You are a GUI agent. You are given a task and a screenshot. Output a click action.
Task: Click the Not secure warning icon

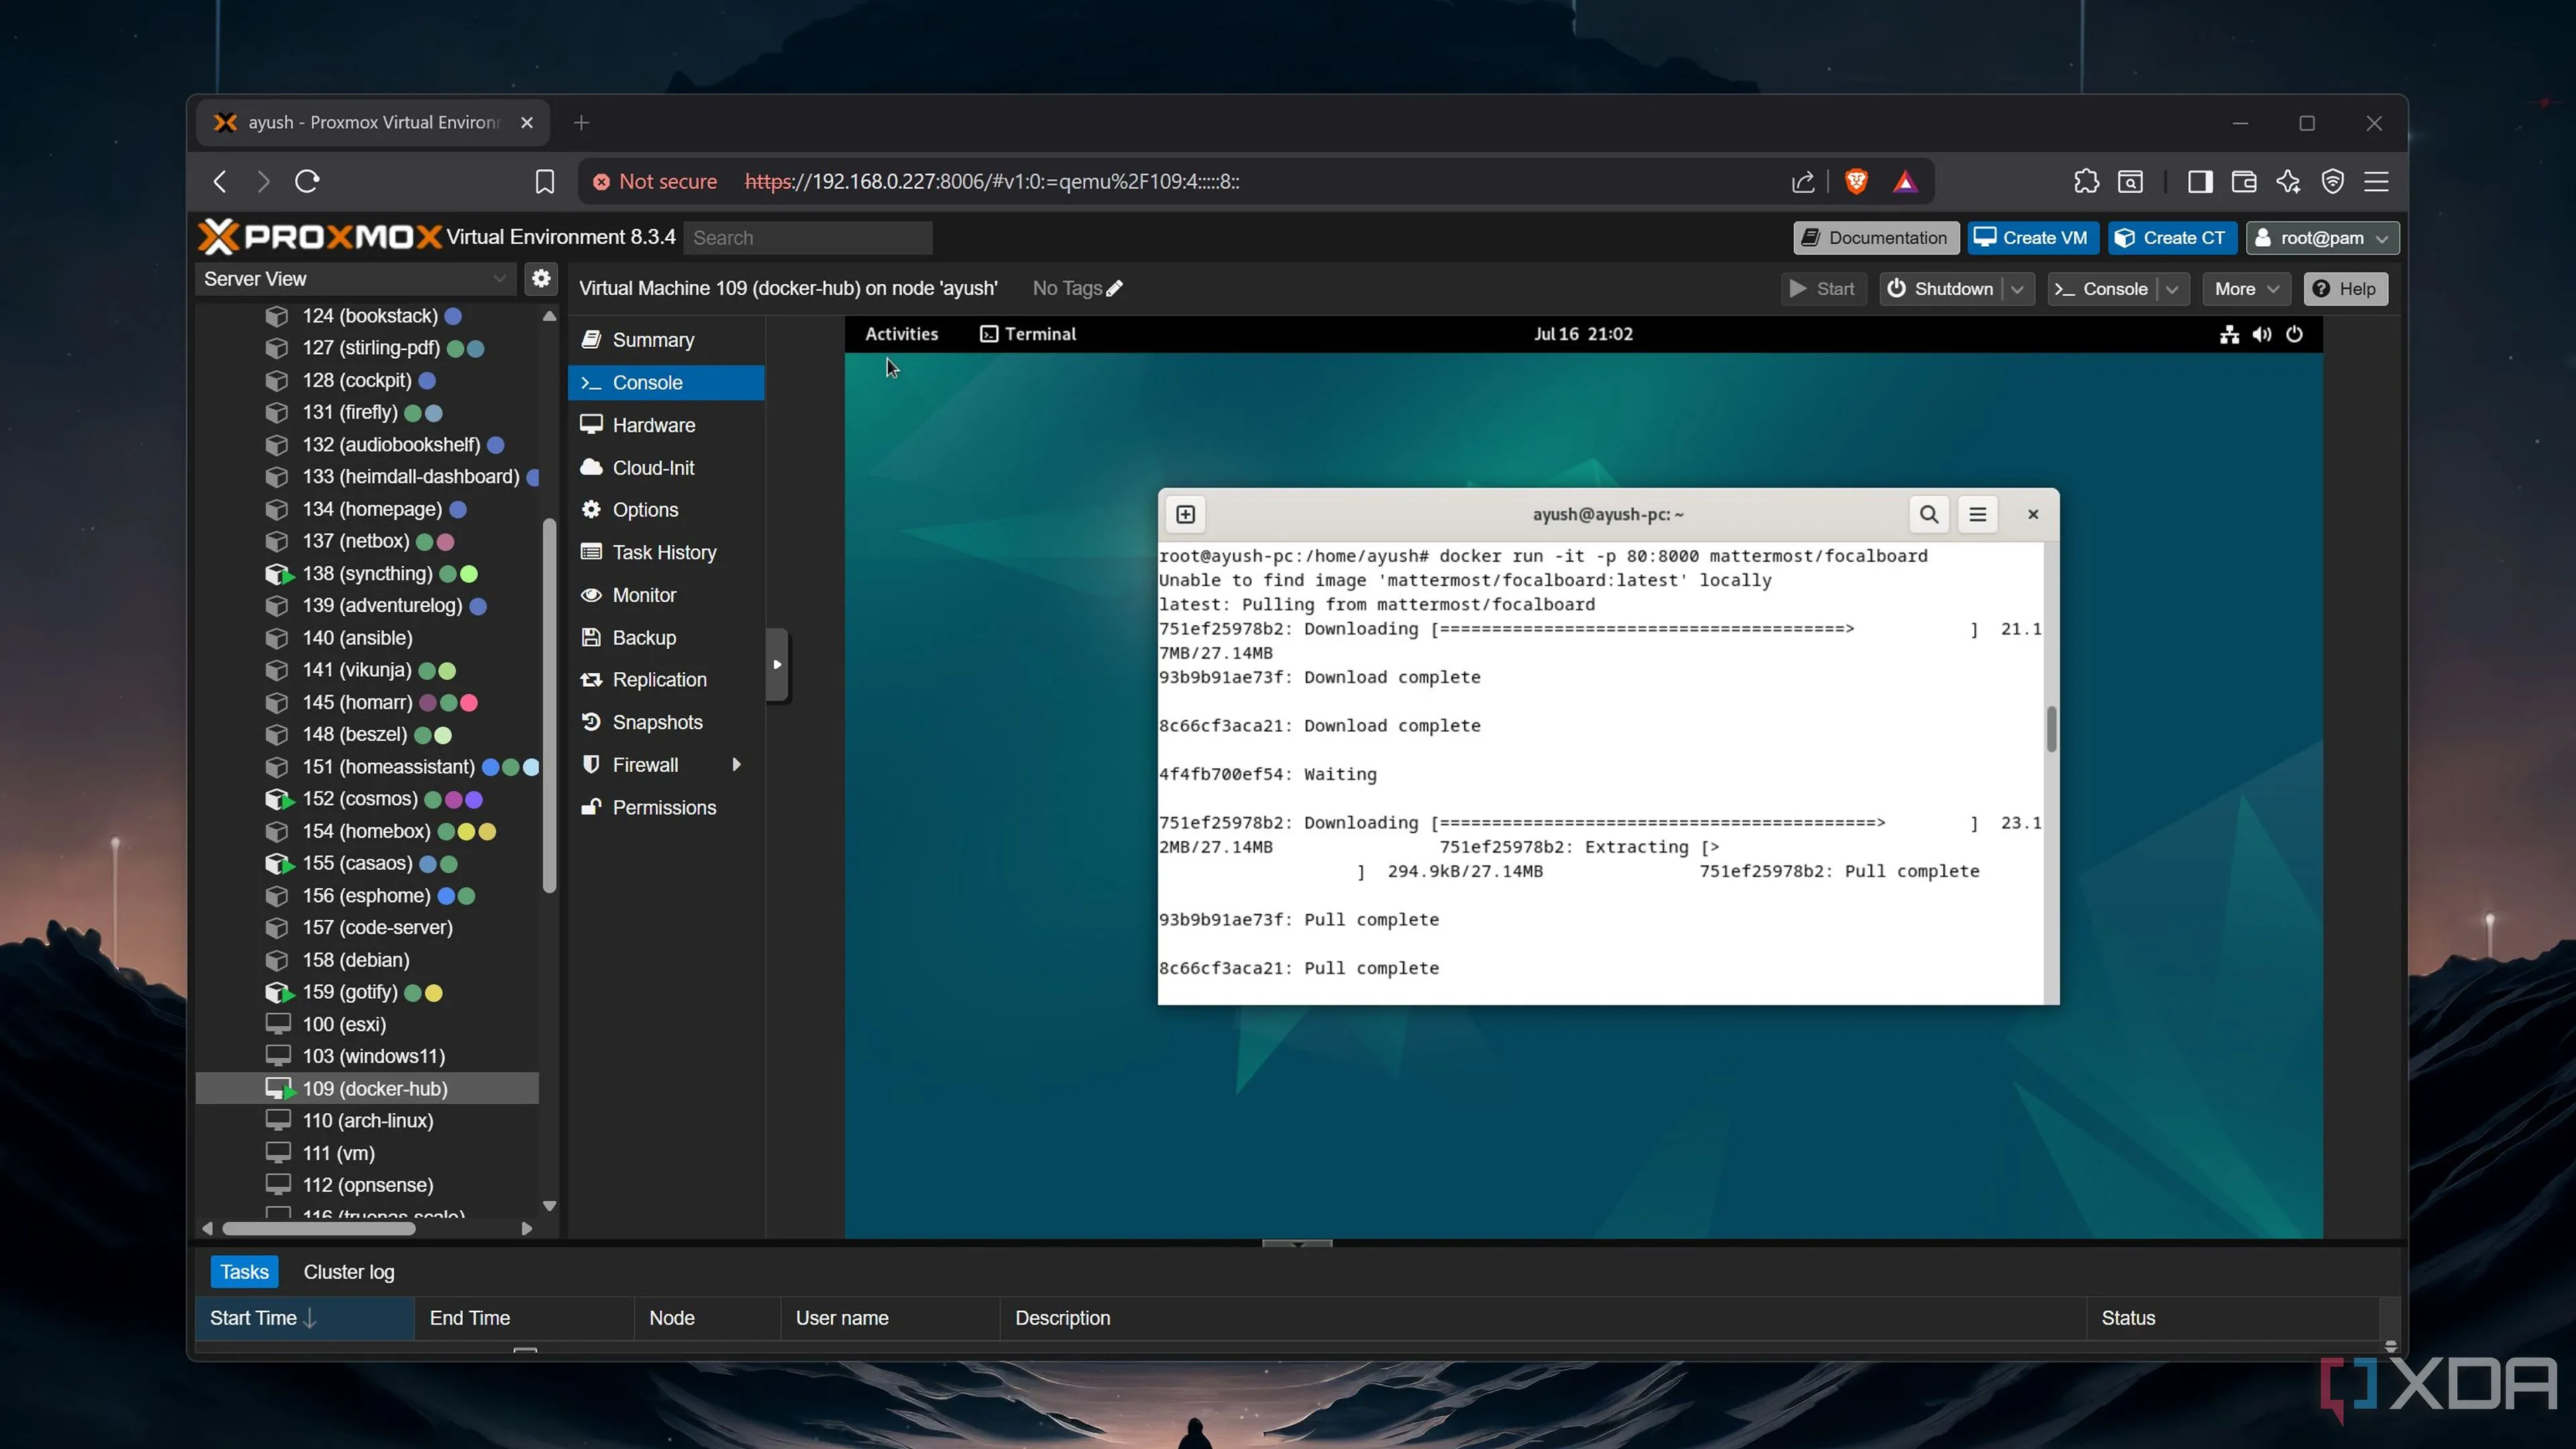click(601, 181)
